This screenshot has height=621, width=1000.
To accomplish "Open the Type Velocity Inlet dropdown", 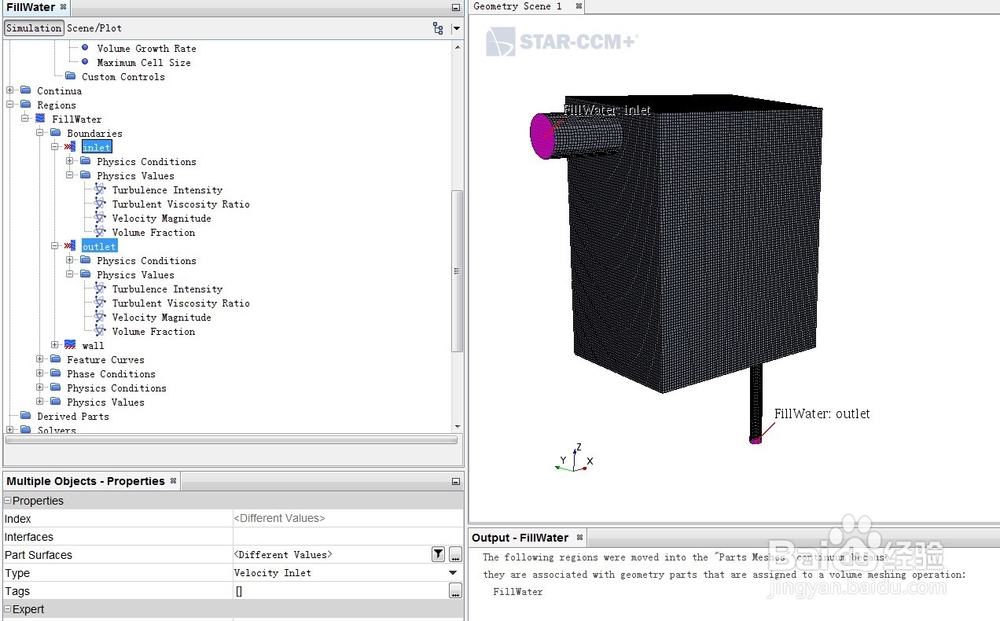I will pyautogui.click(x=453, y=573).
